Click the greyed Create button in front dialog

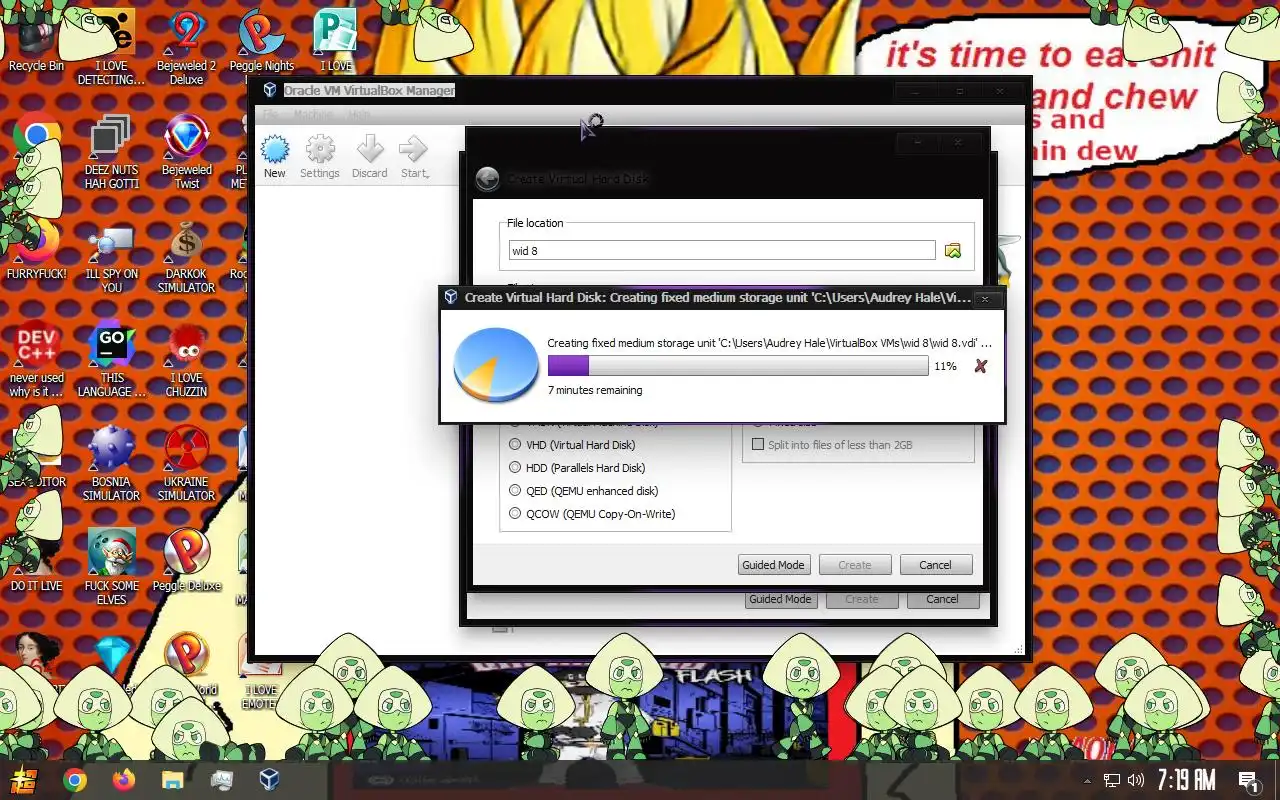point(855,565)
